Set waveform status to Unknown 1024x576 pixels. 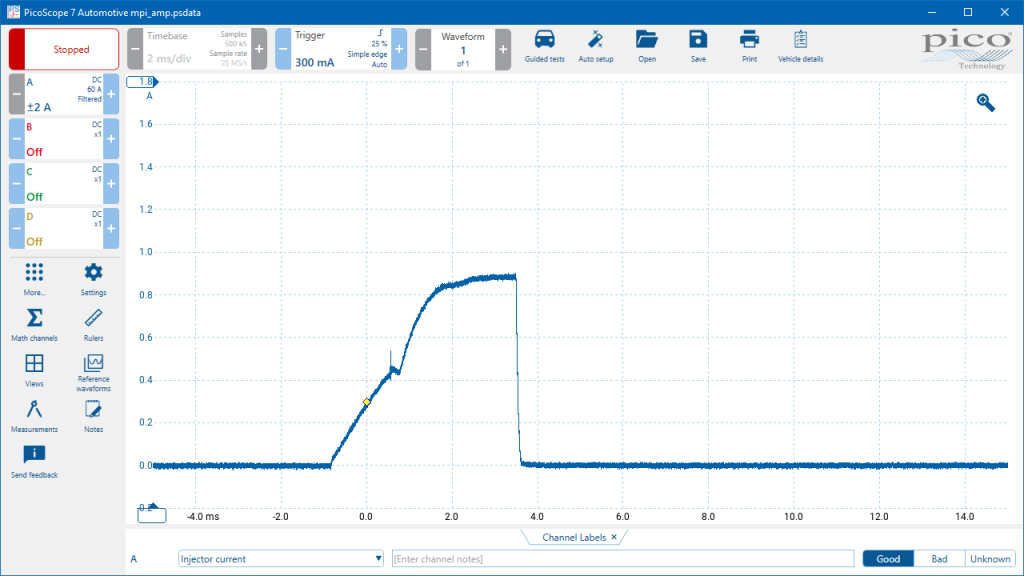[989, 559]
